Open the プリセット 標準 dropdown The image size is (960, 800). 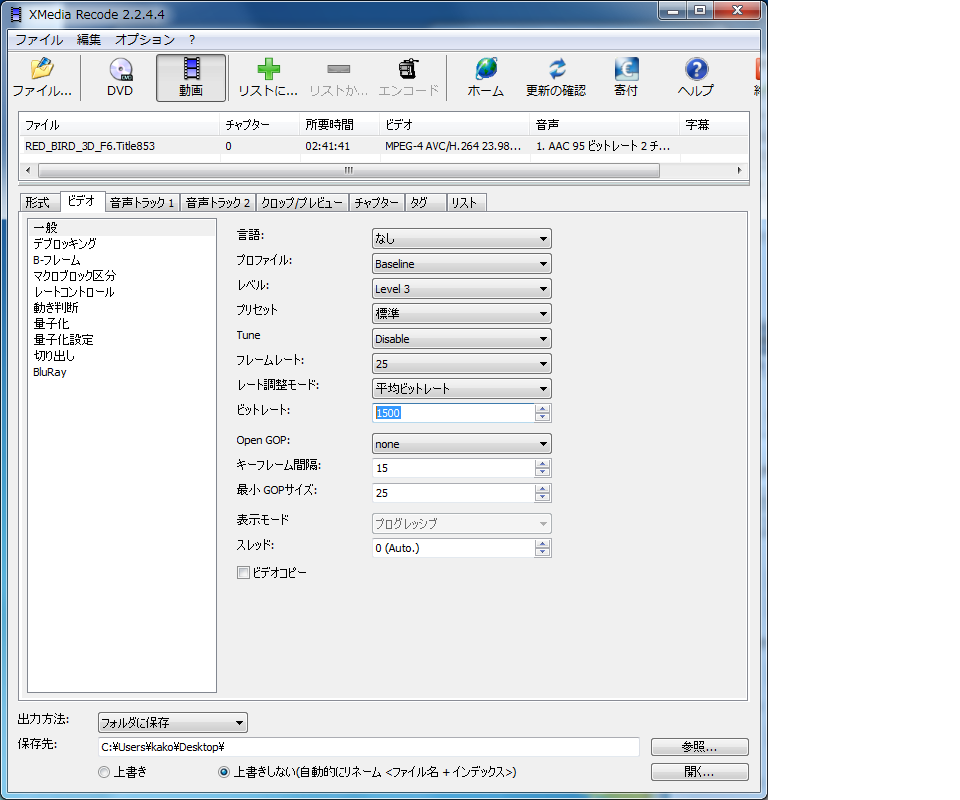(x=462, y=314)
